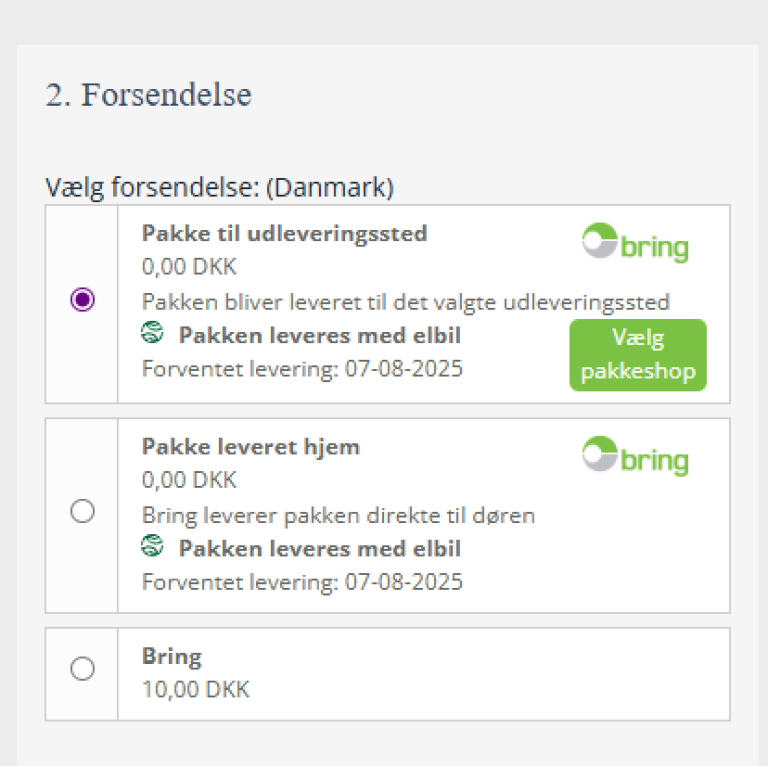Click the "2. Forsendelse" section heading

[148, 95]
